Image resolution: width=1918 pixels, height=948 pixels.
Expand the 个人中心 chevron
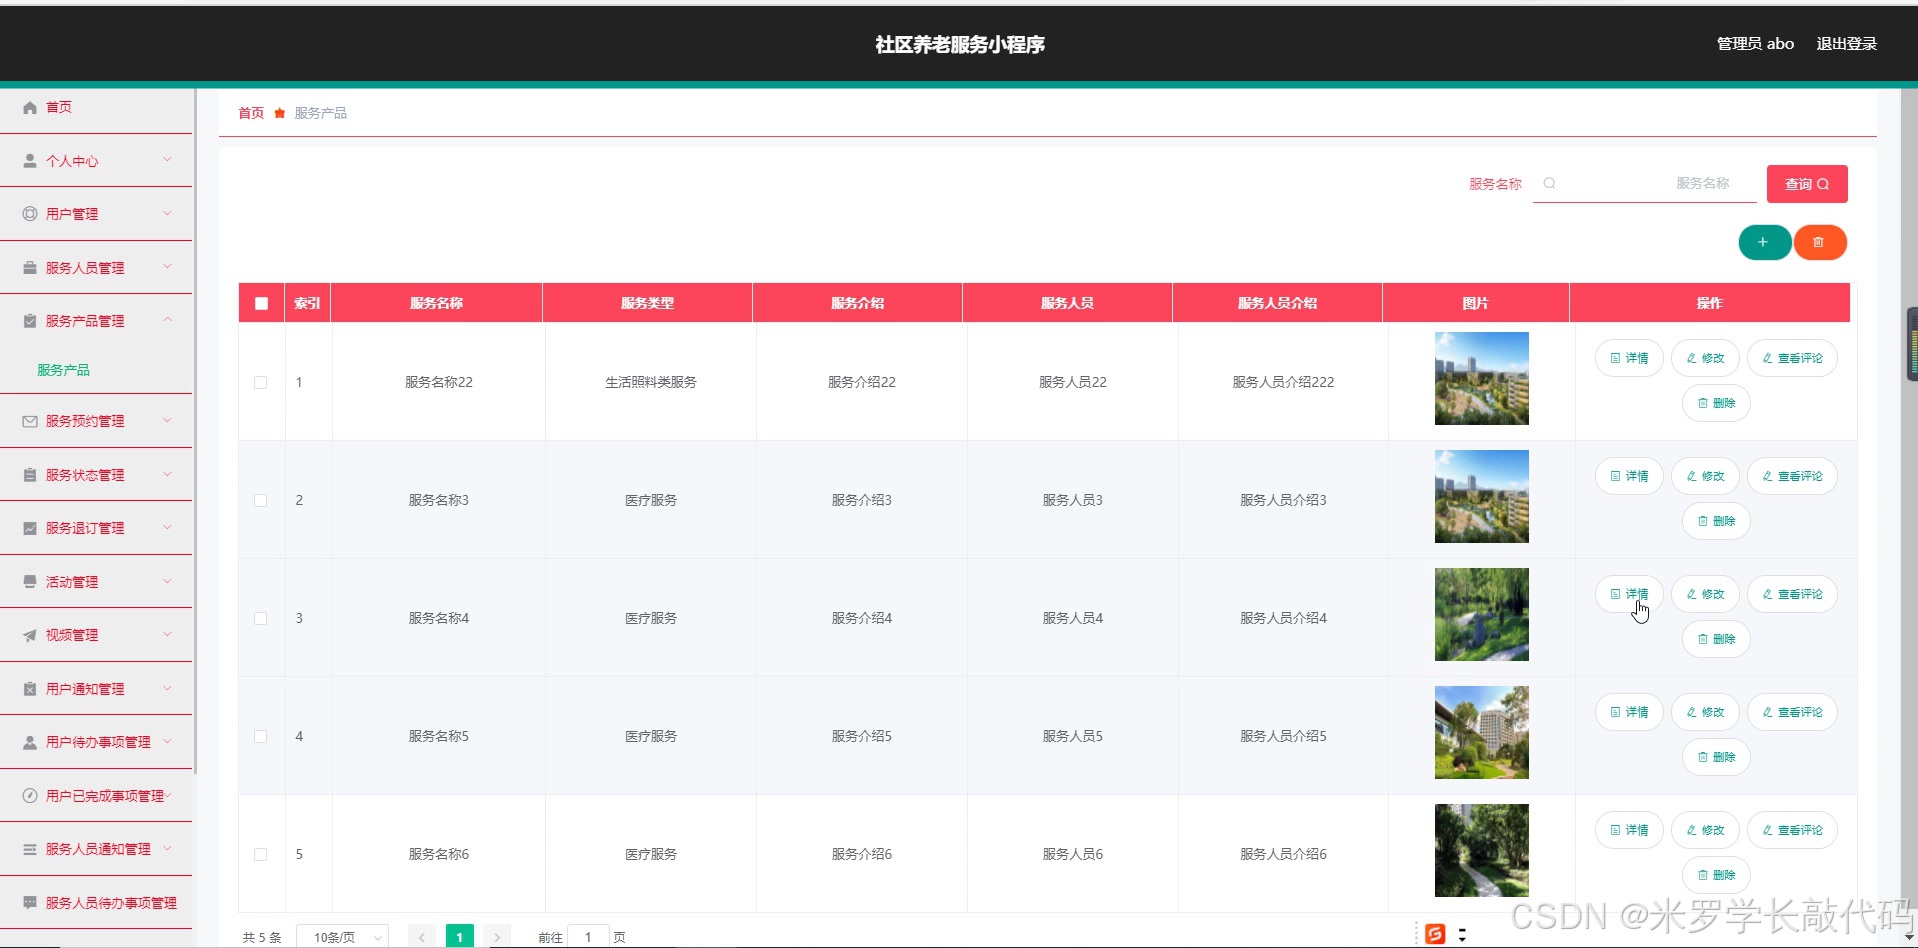pos(167,160)
